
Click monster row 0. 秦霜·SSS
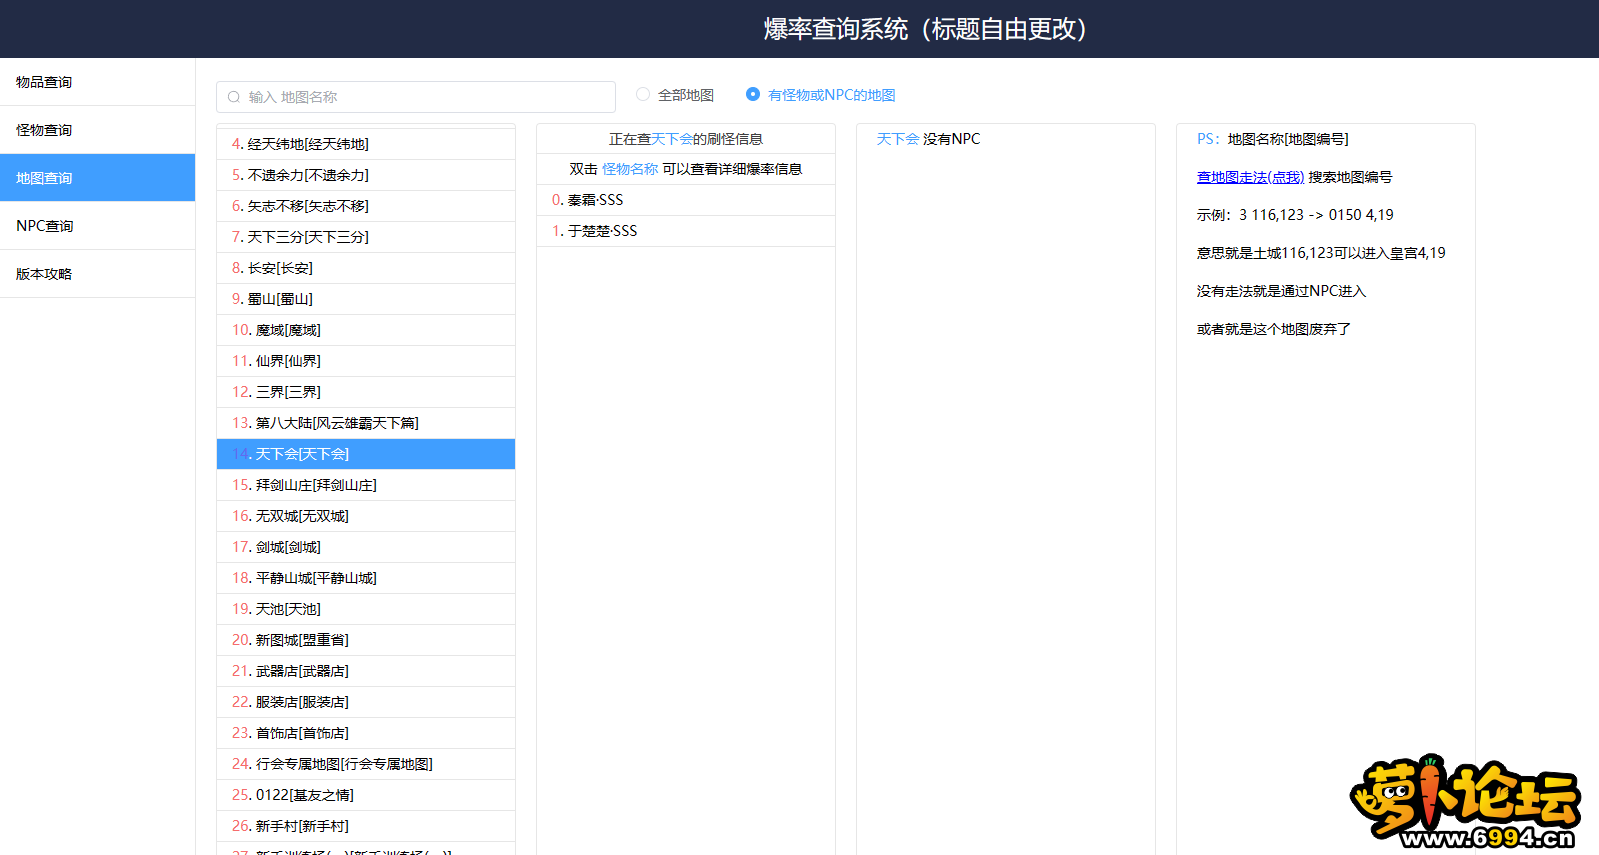[686, 200]
